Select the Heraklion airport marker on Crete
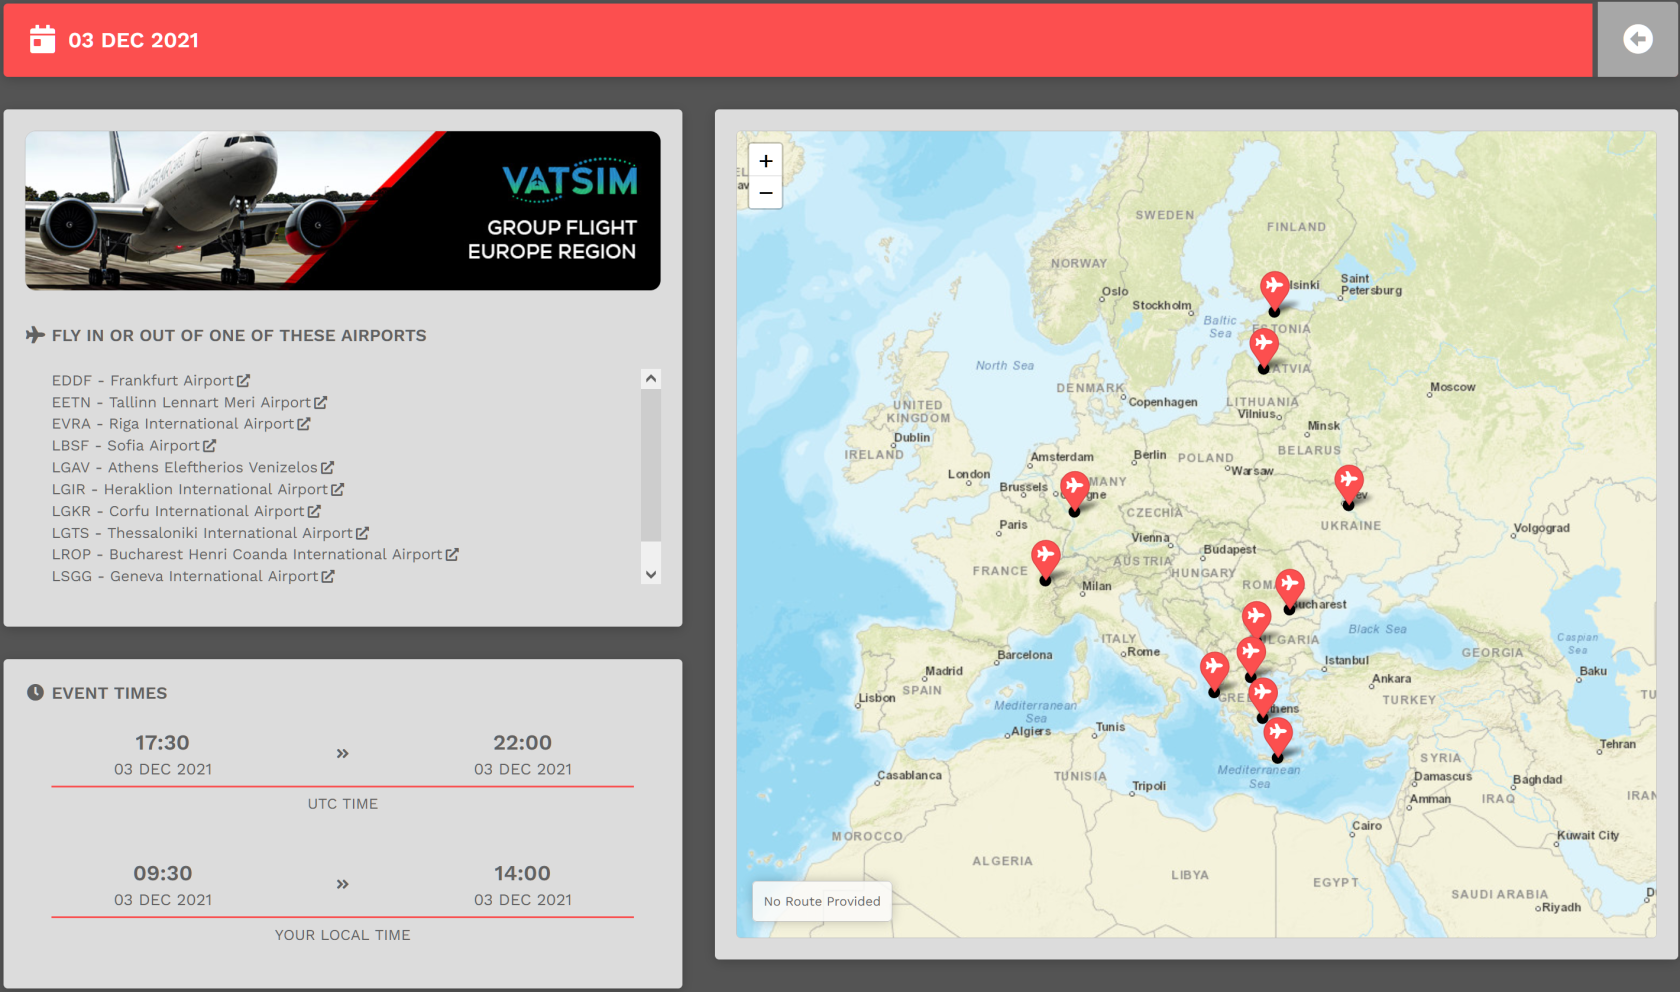Image resolution: width=1680 pixels, height=992 pixels. coord(1278,738)
